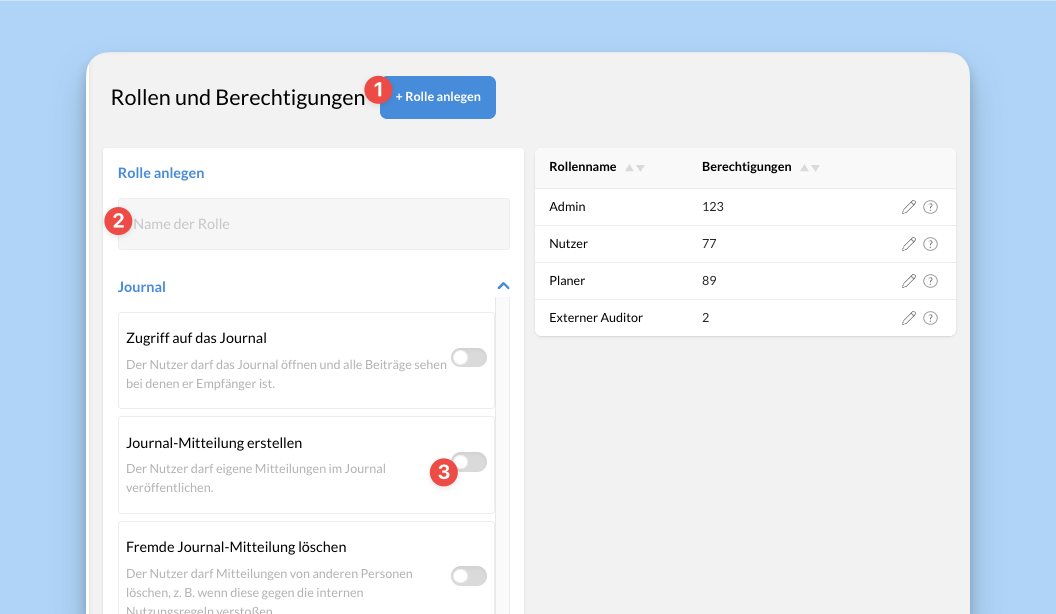Focus the 'Name der Rolle' input field
The width and height of the screenshot is (1056, 614).
point(314,224)
